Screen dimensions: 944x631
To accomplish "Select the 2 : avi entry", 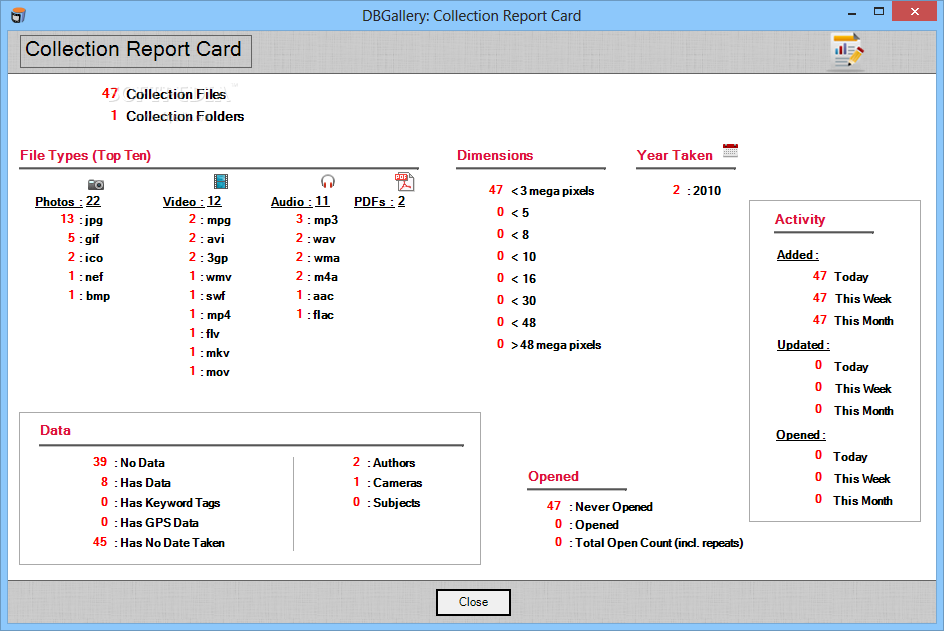I will pyautogui.click(x=206, y=238).
